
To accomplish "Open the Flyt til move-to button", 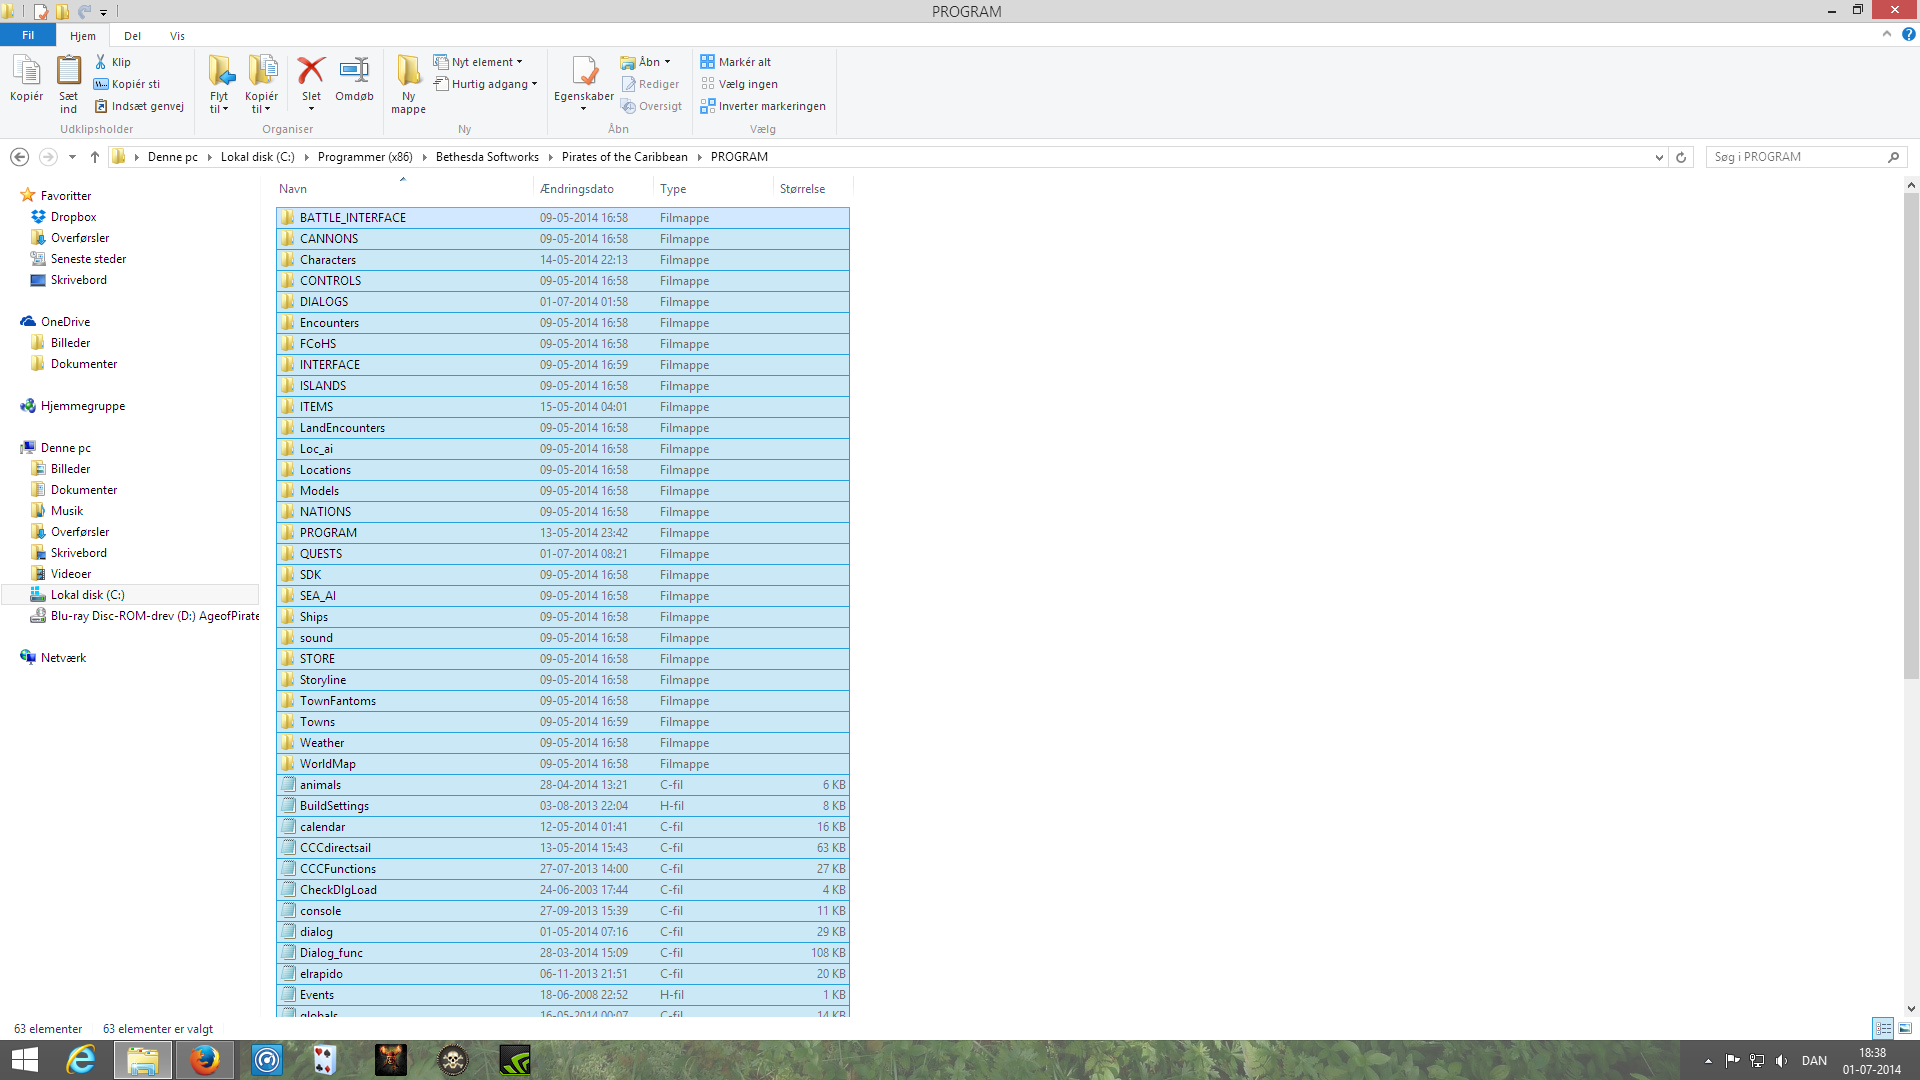I will click(x=220, y=84).
